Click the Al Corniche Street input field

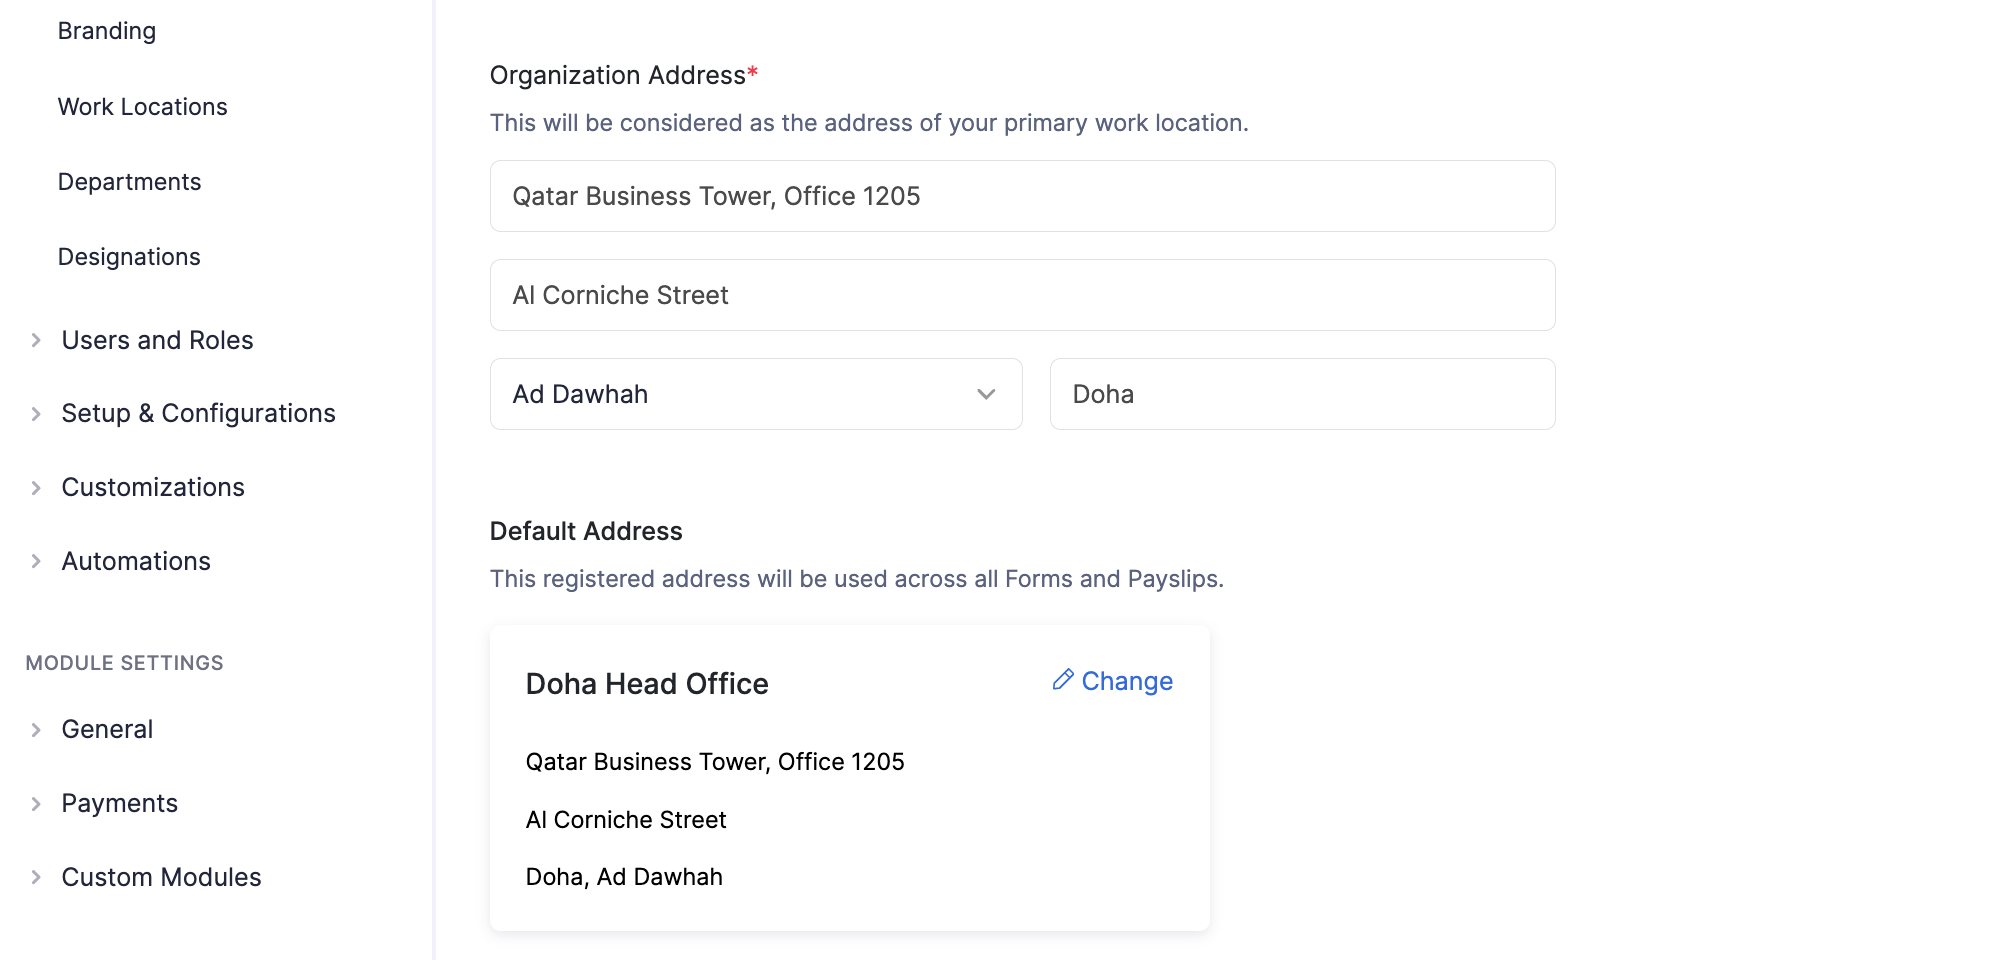tap(1021, 294)
